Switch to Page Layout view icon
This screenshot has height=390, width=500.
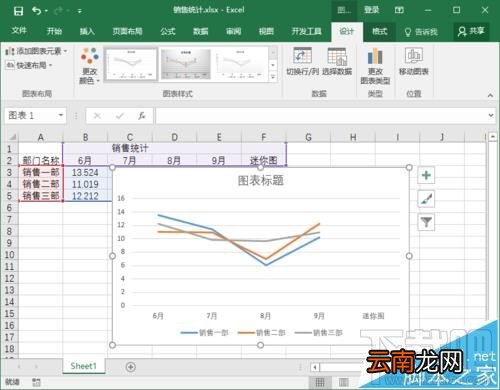[343, 382]
